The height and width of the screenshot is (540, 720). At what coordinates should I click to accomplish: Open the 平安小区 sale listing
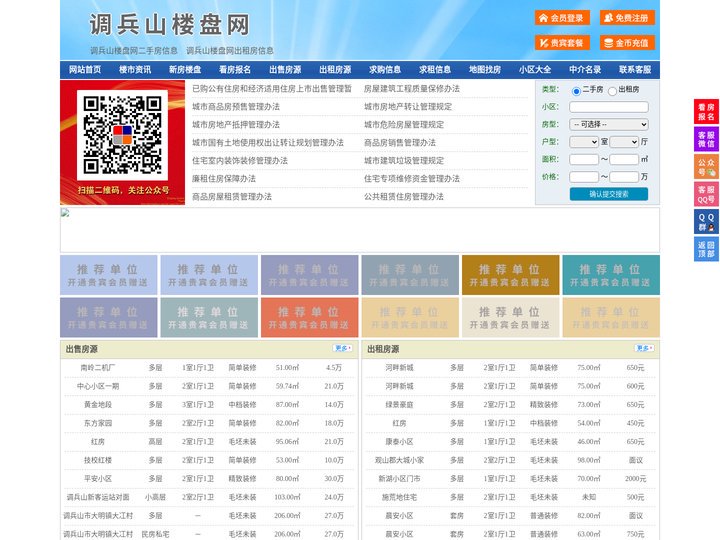[98, 478]
